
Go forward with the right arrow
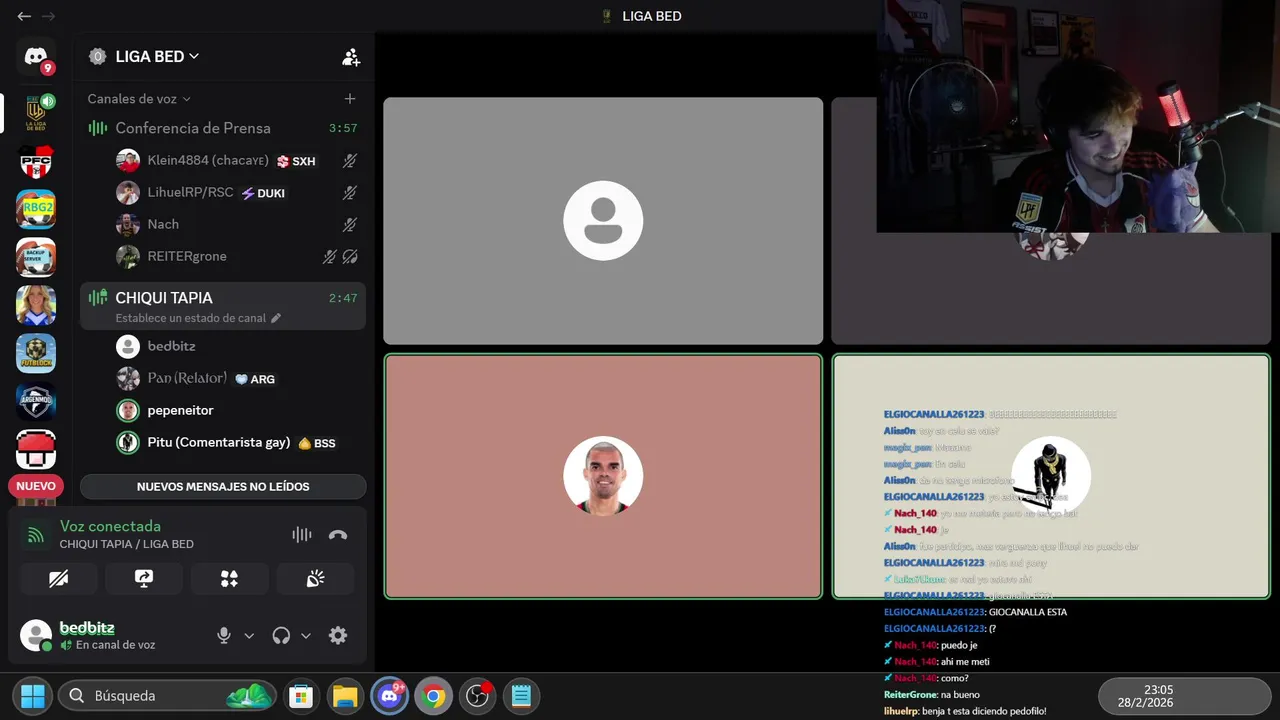pos(48,16)
